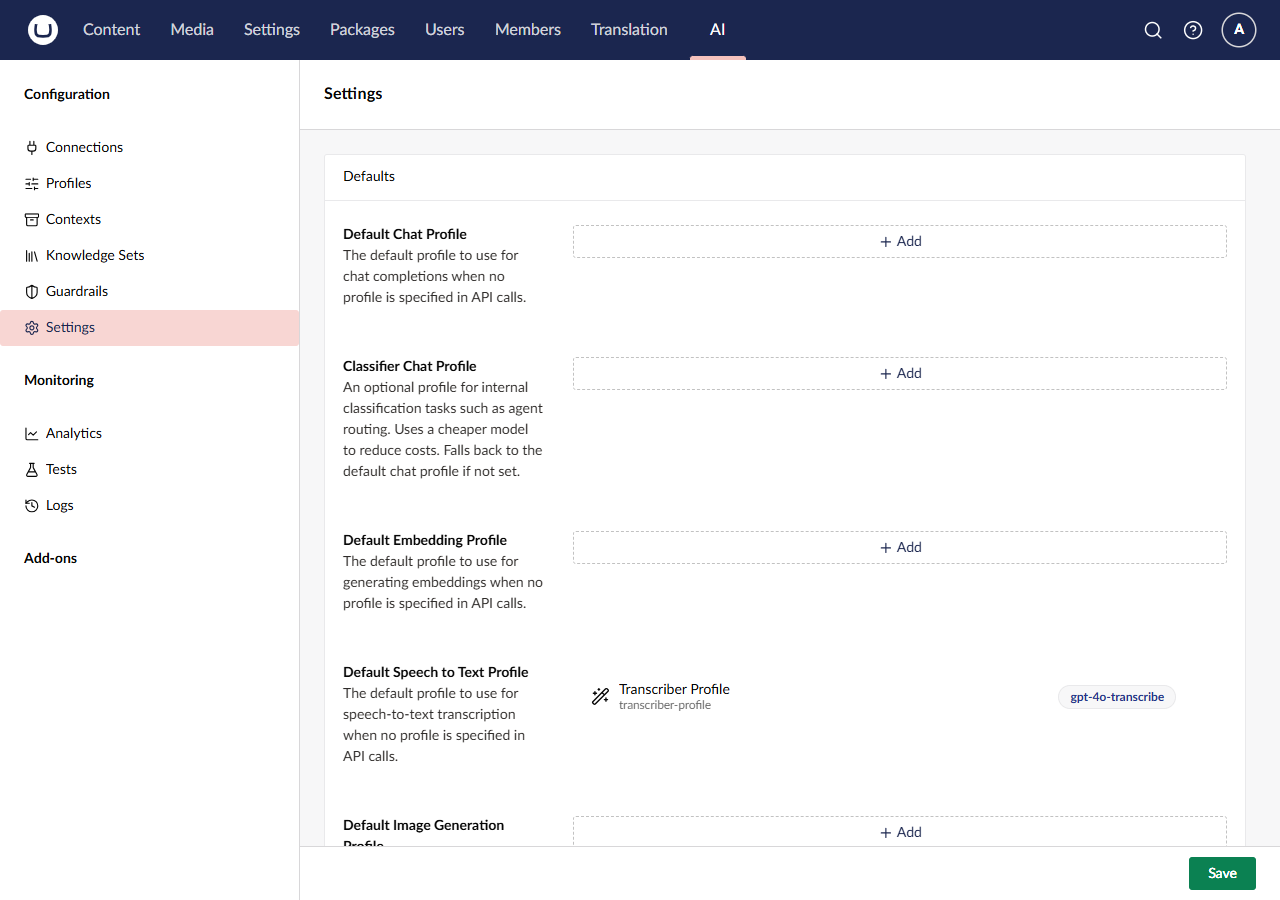
Task: Add a Default Chat Profile
Action: (x=900, y=241)
